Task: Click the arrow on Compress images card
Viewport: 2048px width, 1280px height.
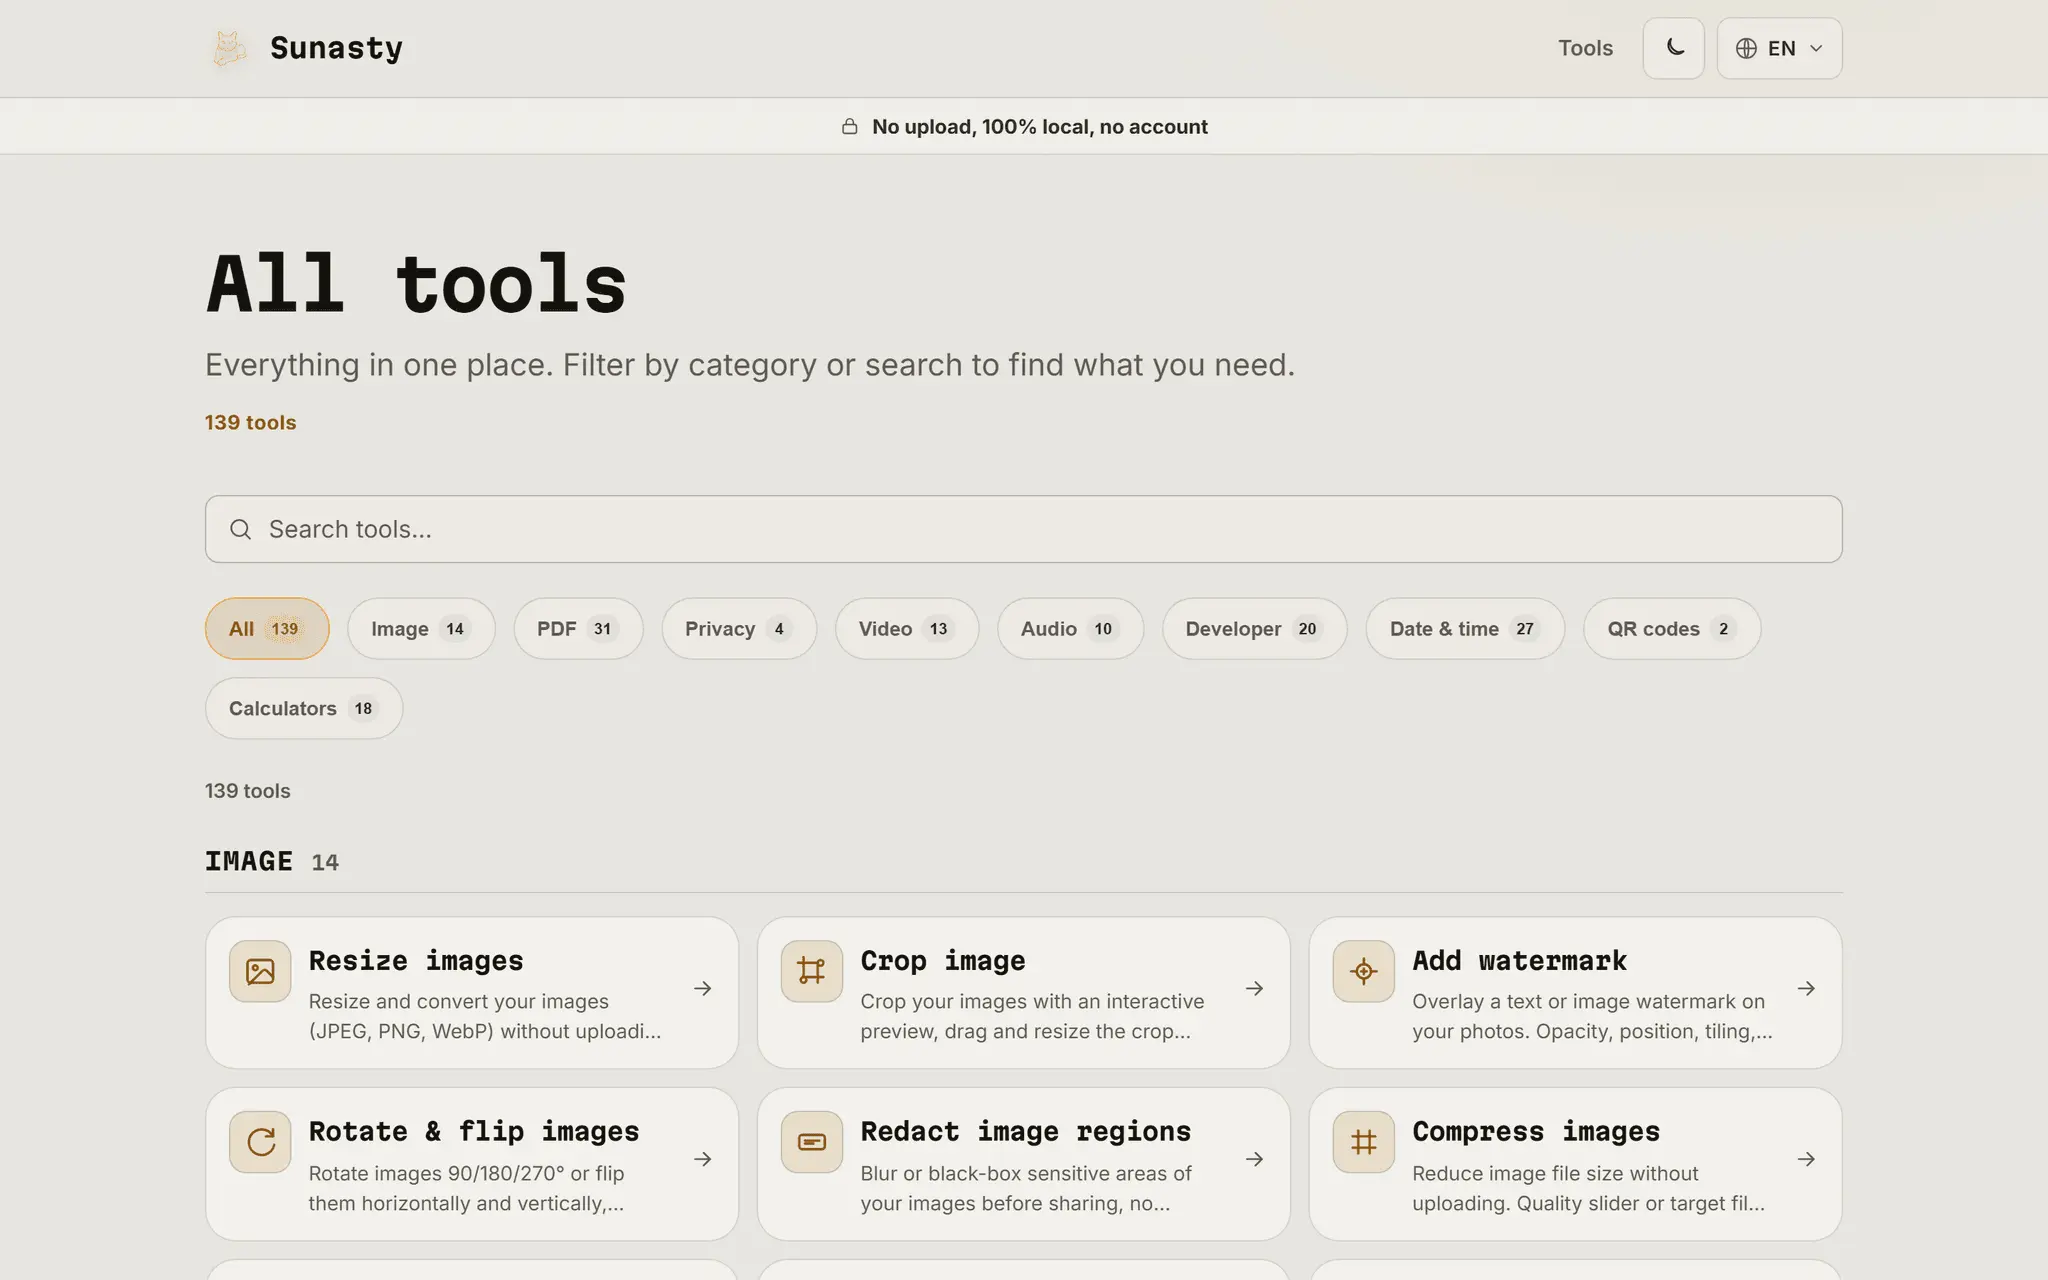Action: [1806, 1159]
